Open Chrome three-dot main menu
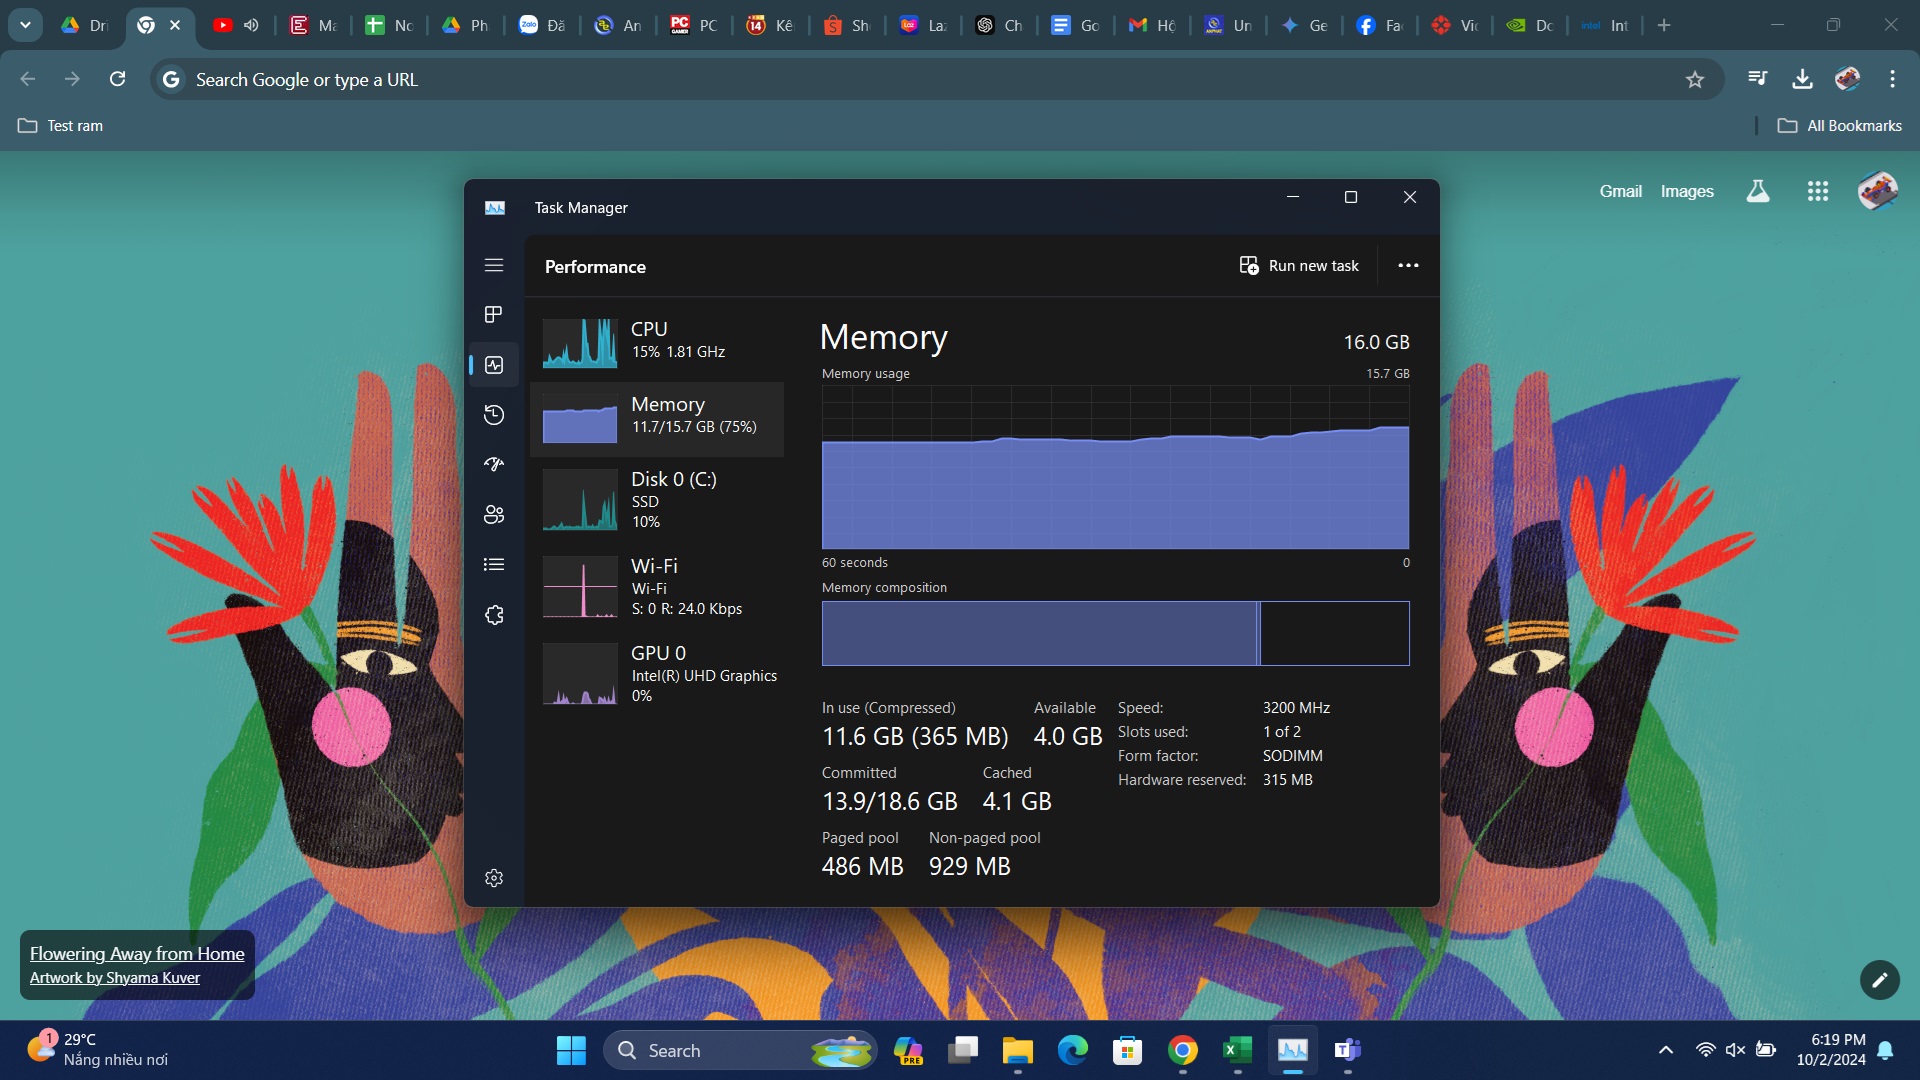 pos(1892,79)
